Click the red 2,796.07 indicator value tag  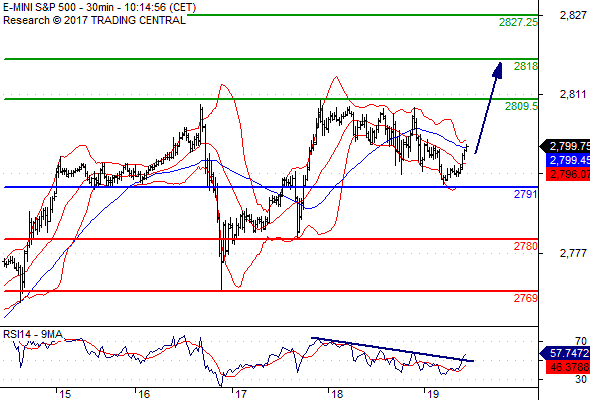567,174
